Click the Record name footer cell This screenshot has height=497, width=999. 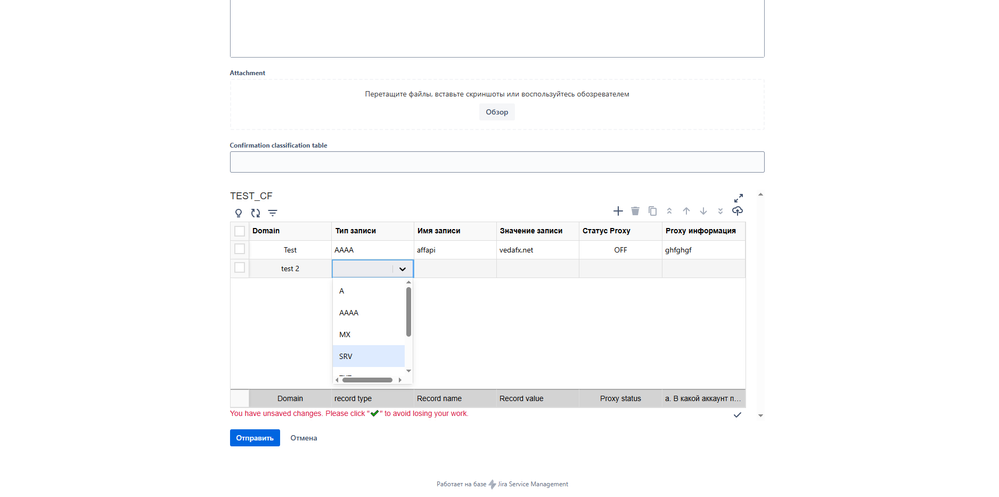(456, 398)
